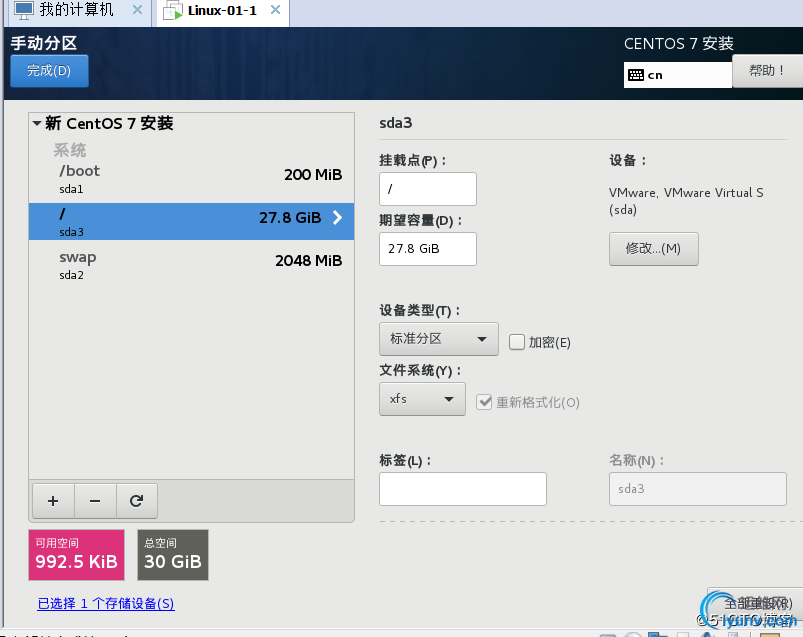The height and width of the screenshot is (637, 803).
Task: Click the remove mount point minus icon
Action: [x=95, y=501]
